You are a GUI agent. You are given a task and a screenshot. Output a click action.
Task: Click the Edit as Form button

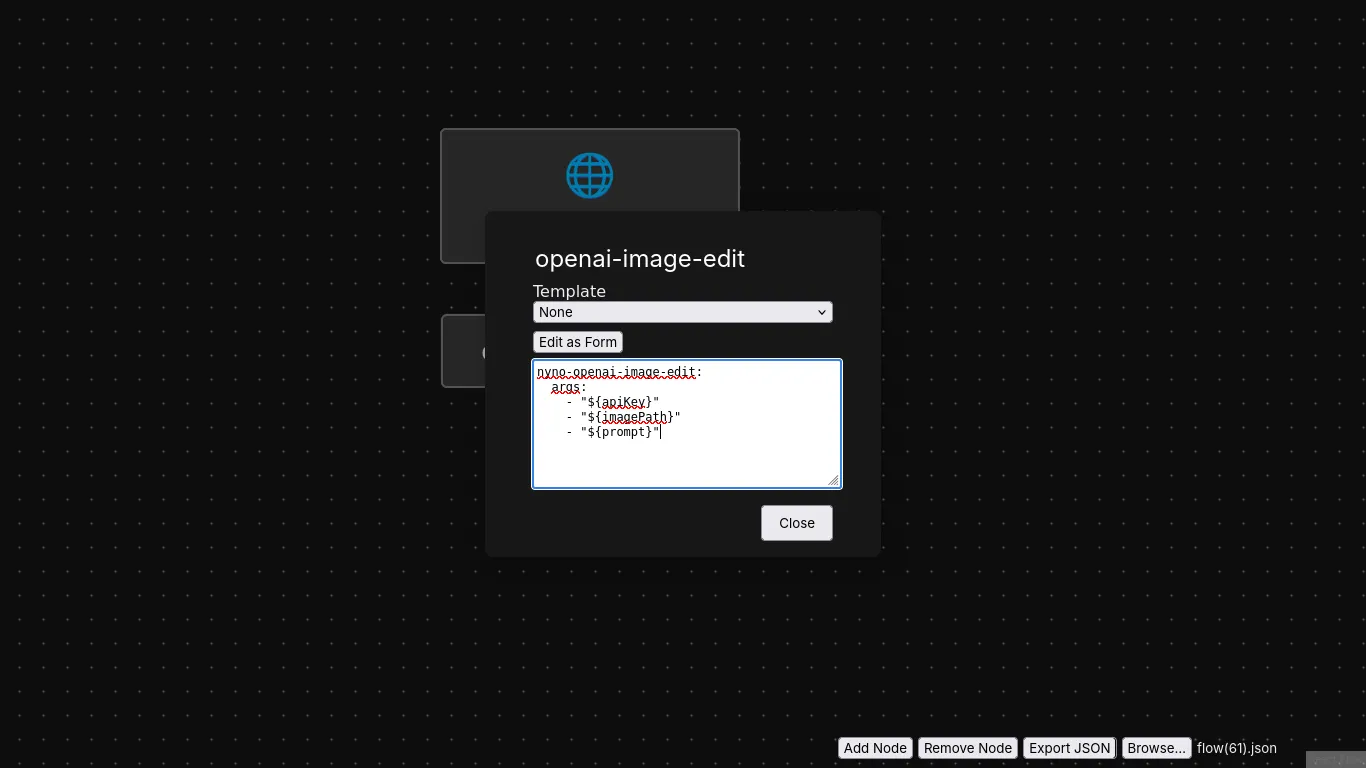pos(577,342)
